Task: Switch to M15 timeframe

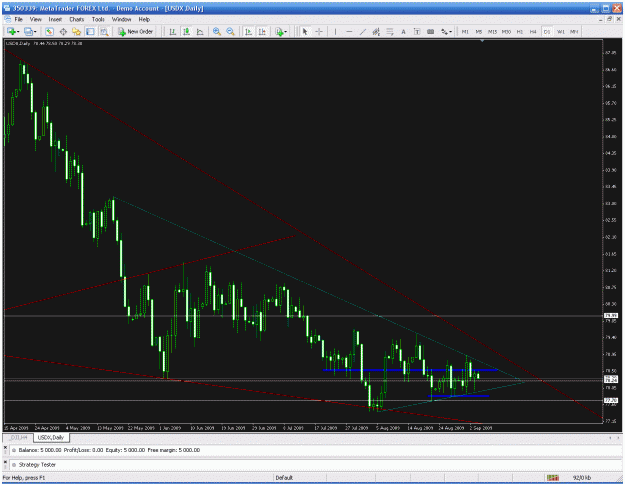Action: point(492,31)
